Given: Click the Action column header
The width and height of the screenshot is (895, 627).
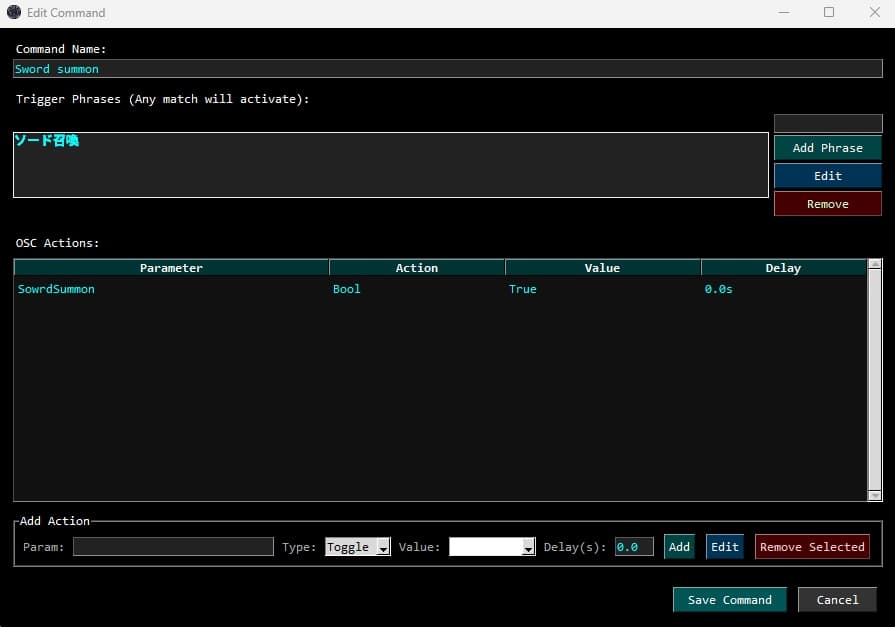Looking at the screenshot, I should click(416, 268).
